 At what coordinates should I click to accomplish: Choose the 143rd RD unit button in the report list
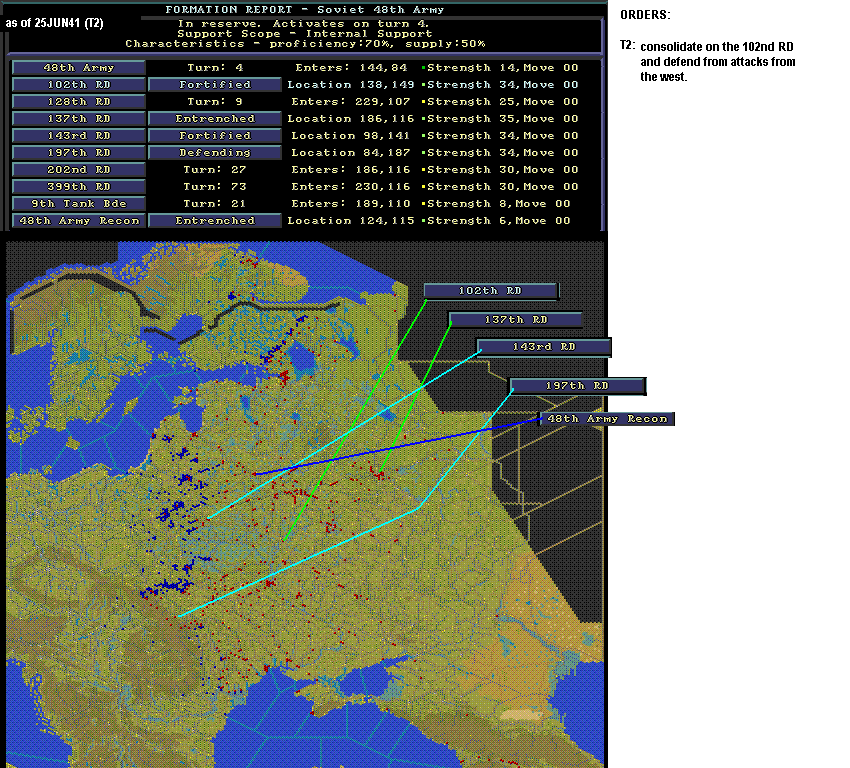pyautogui.click(x=79, y=135)
